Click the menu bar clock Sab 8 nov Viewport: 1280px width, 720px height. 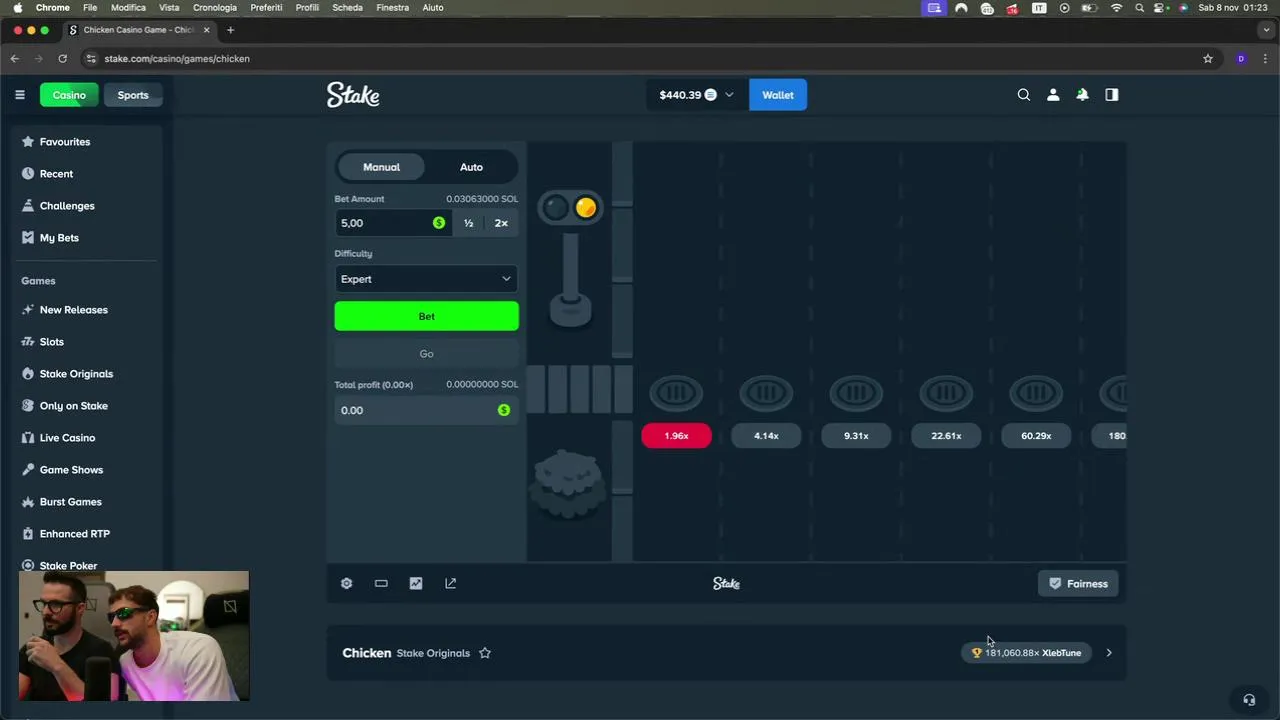[1233, 7]
